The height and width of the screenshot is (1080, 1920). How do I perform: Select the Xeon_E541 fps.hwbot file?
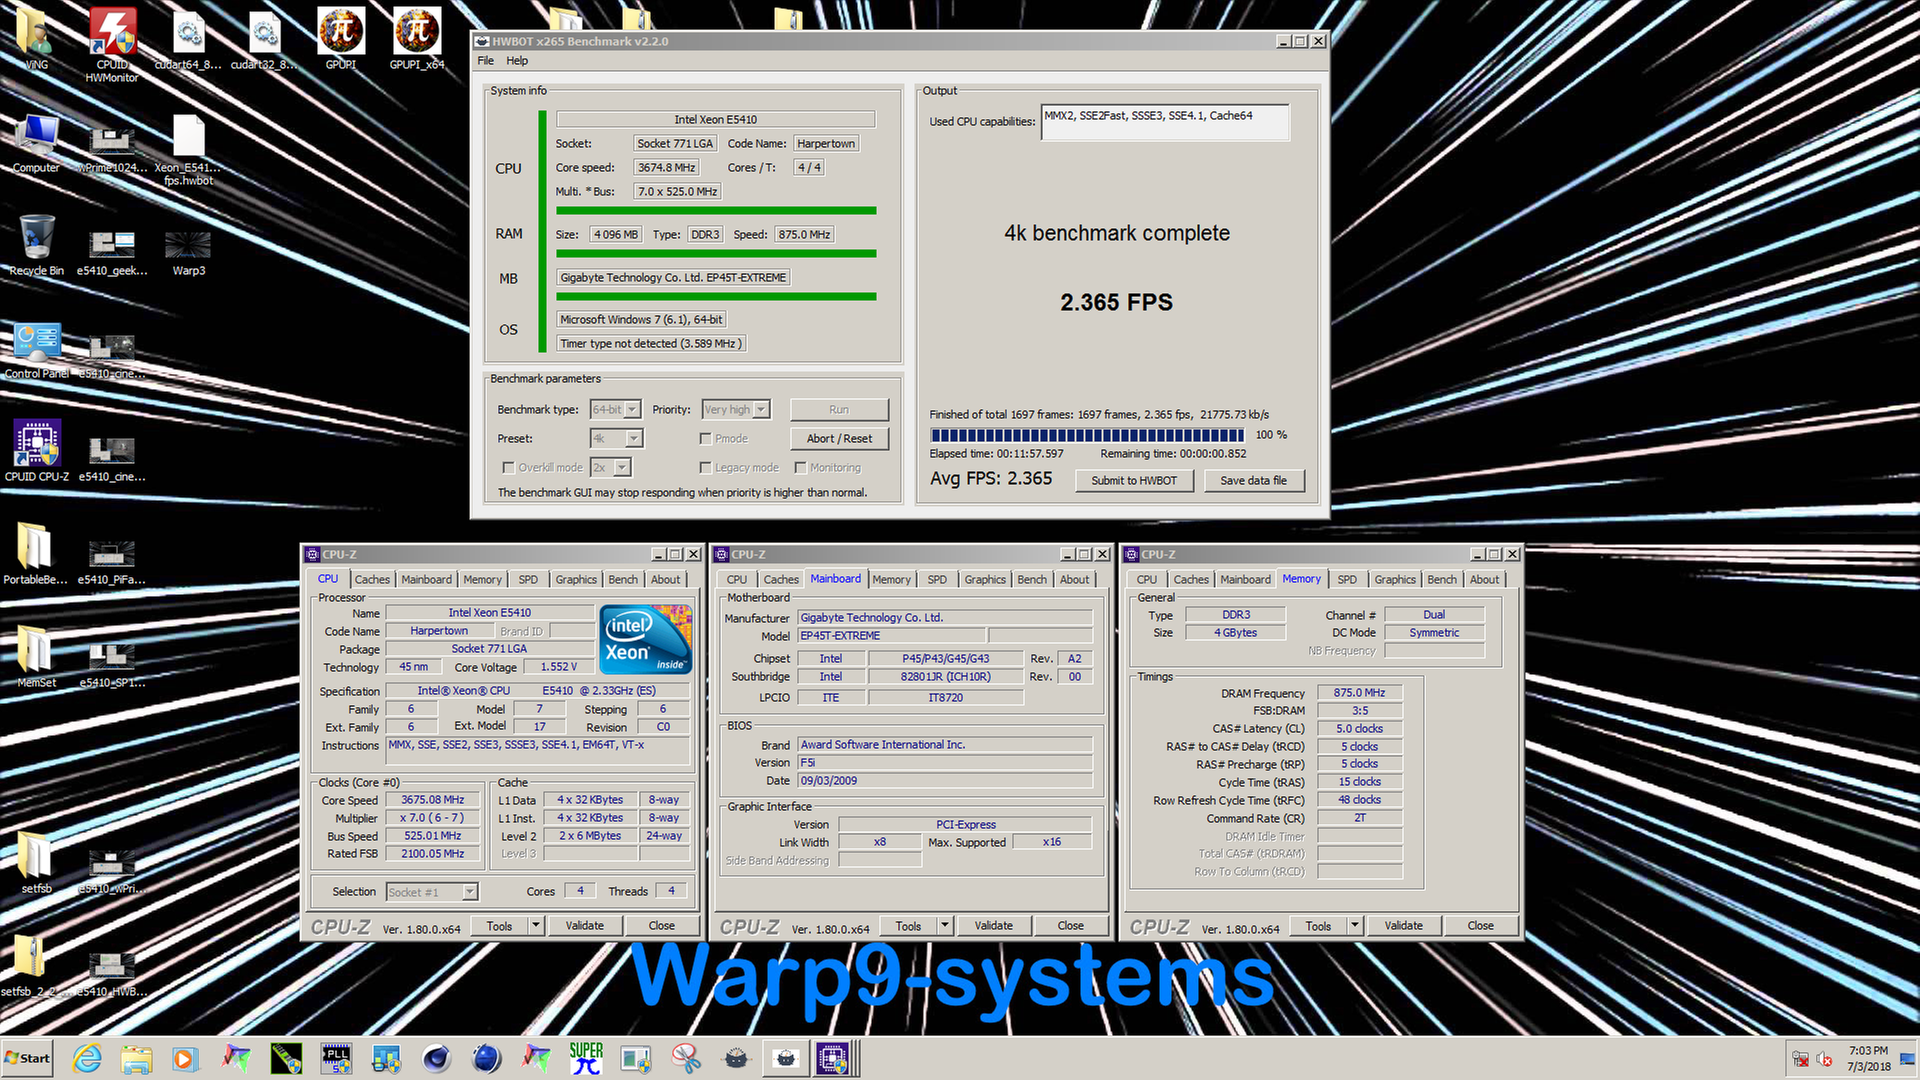(x=188, y=150)
